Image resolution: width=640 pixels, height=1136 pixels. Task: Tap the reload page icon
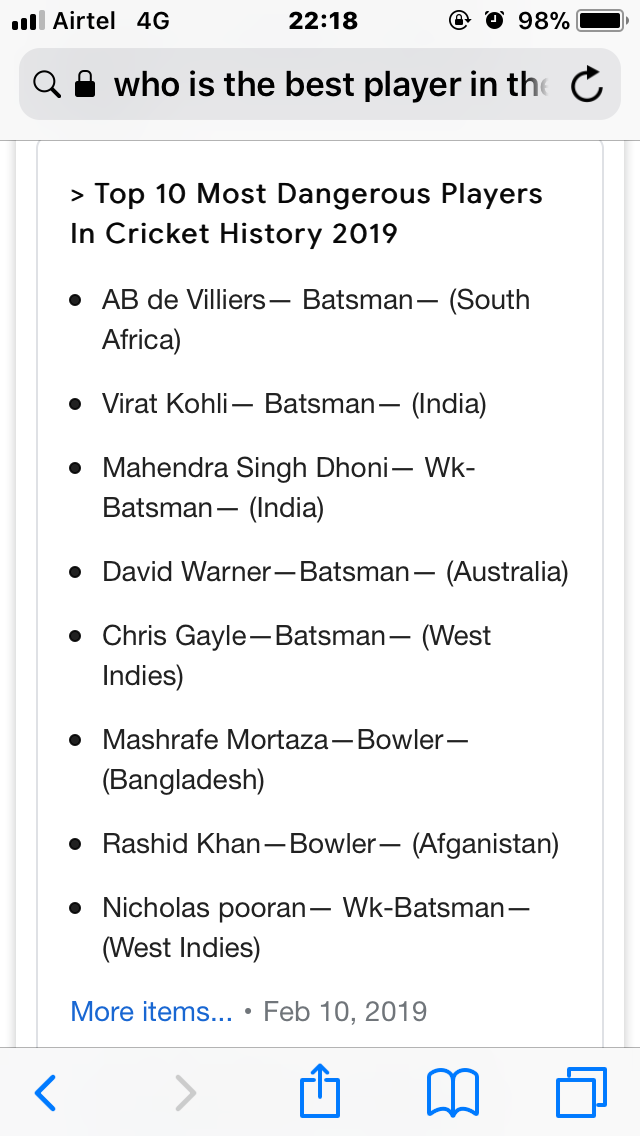tap(586, 85)
